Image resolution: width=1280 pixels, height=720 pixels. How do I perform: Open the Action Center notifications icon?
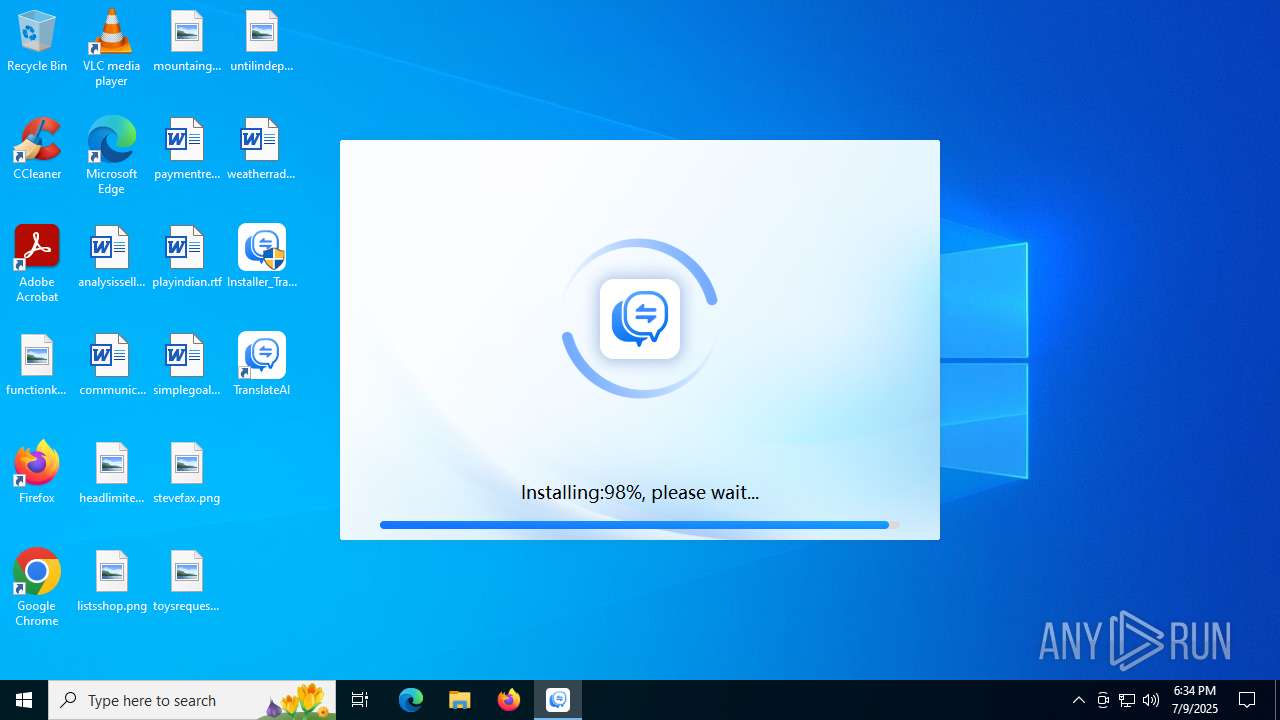1248,700
